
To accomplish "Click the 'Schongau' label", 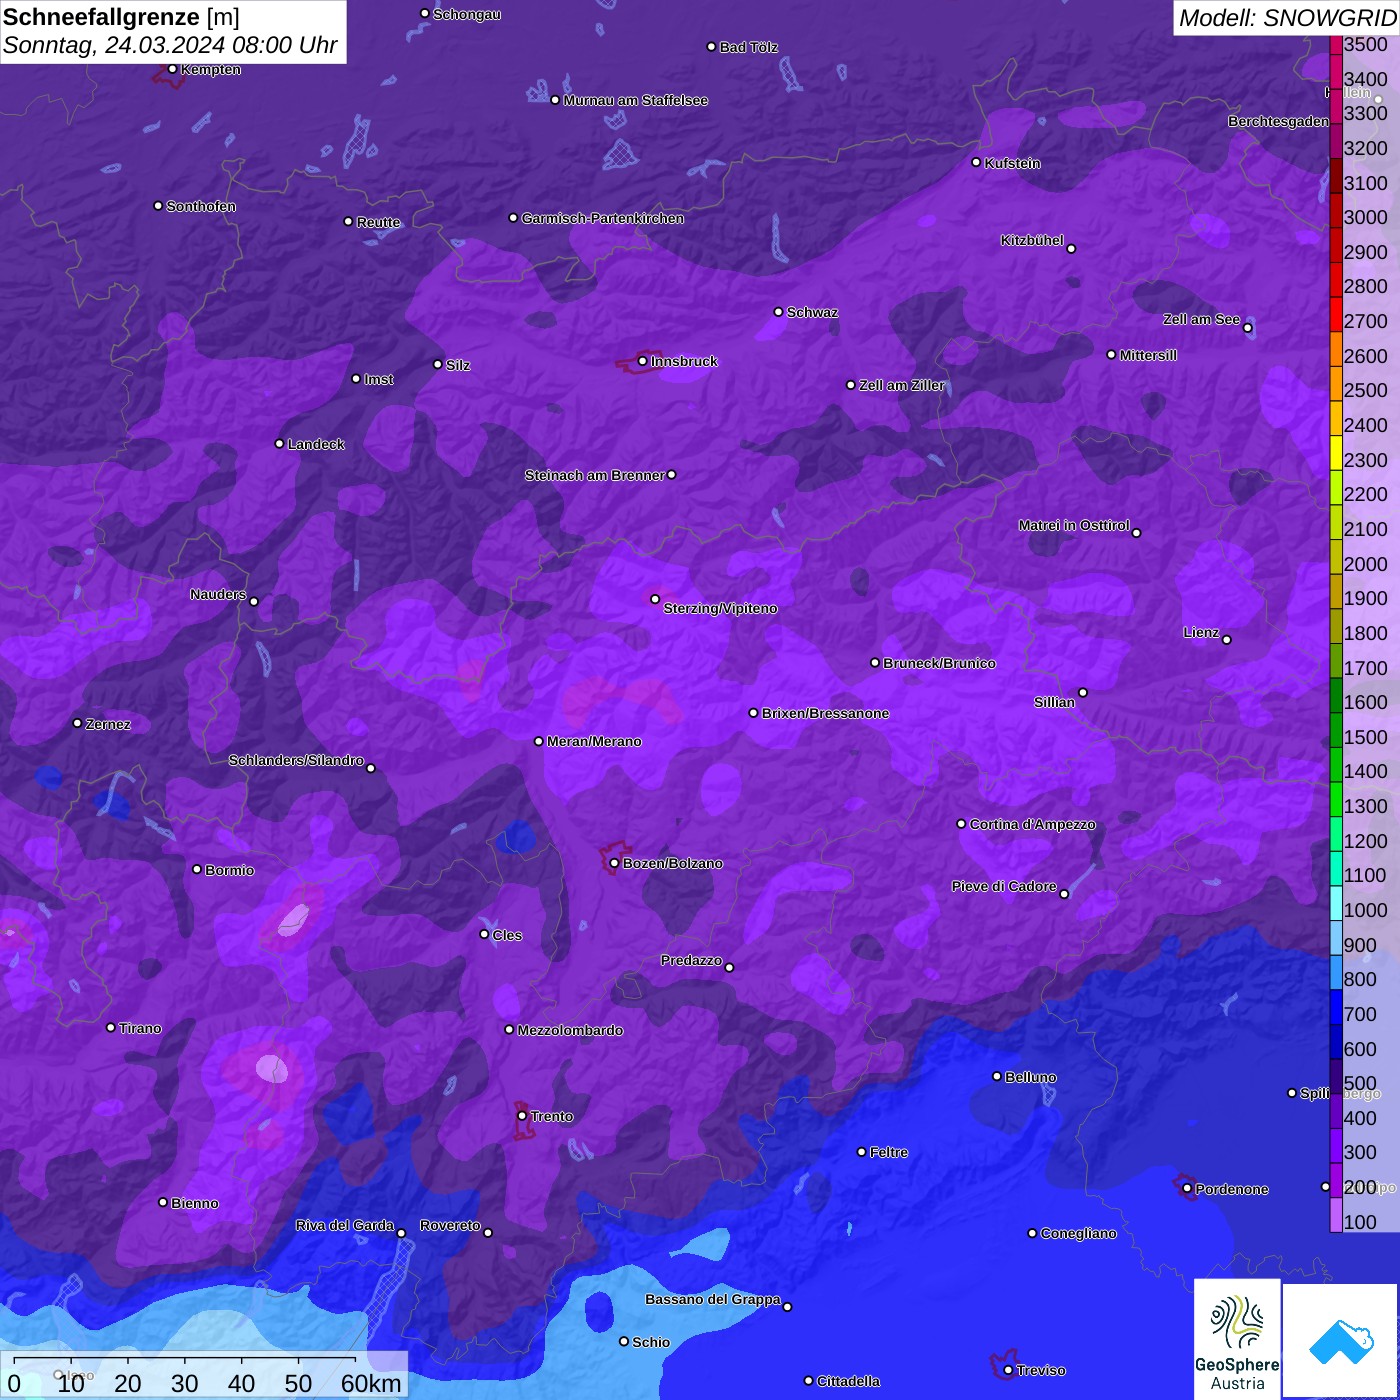I will click(467, 14).
